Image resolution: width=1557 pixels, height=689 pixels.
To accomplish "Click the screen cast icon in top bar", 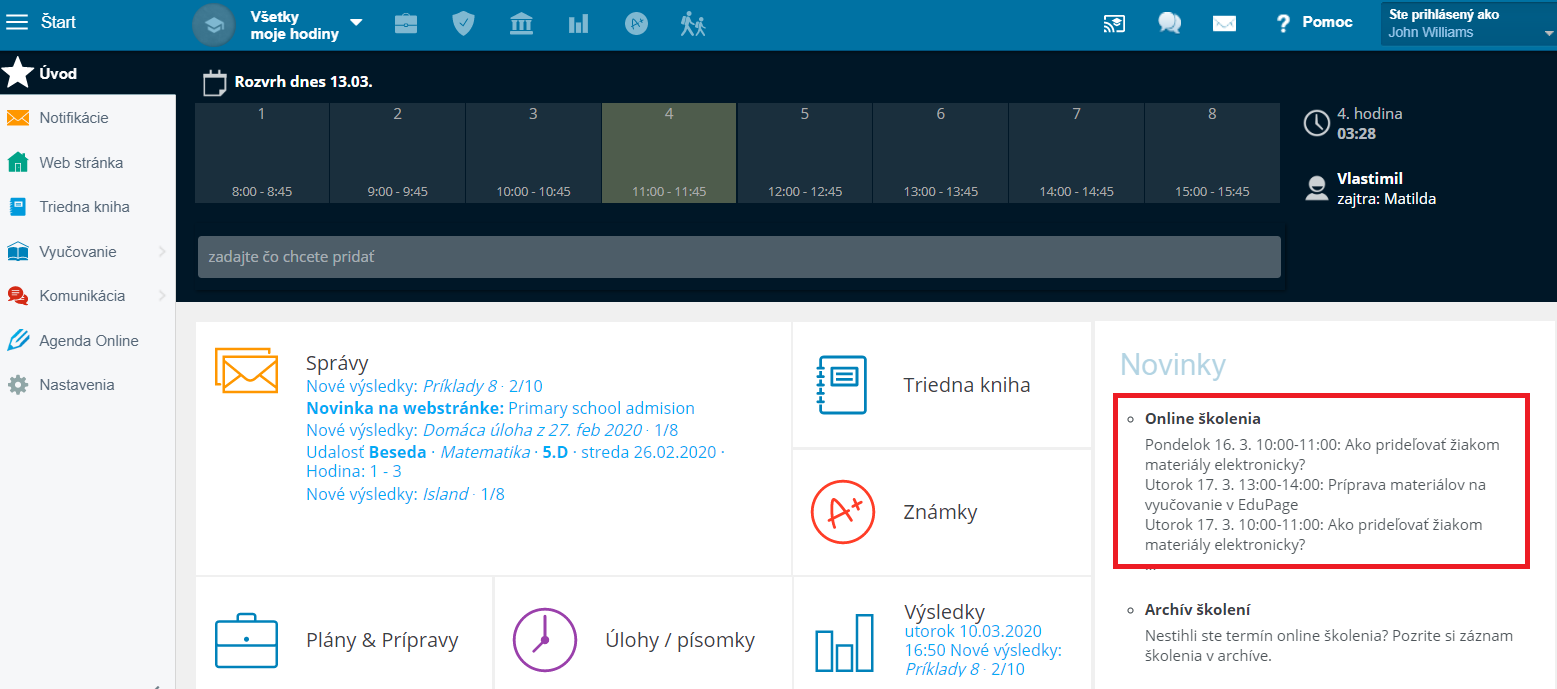I will tap(1114, 23).
